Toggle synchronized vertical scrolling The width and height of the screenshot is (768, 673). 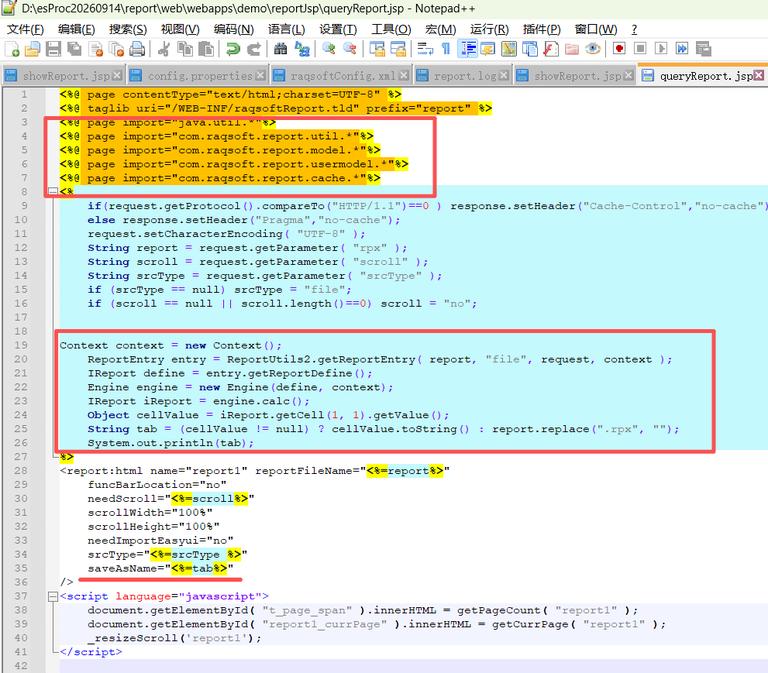click(377, 49)
